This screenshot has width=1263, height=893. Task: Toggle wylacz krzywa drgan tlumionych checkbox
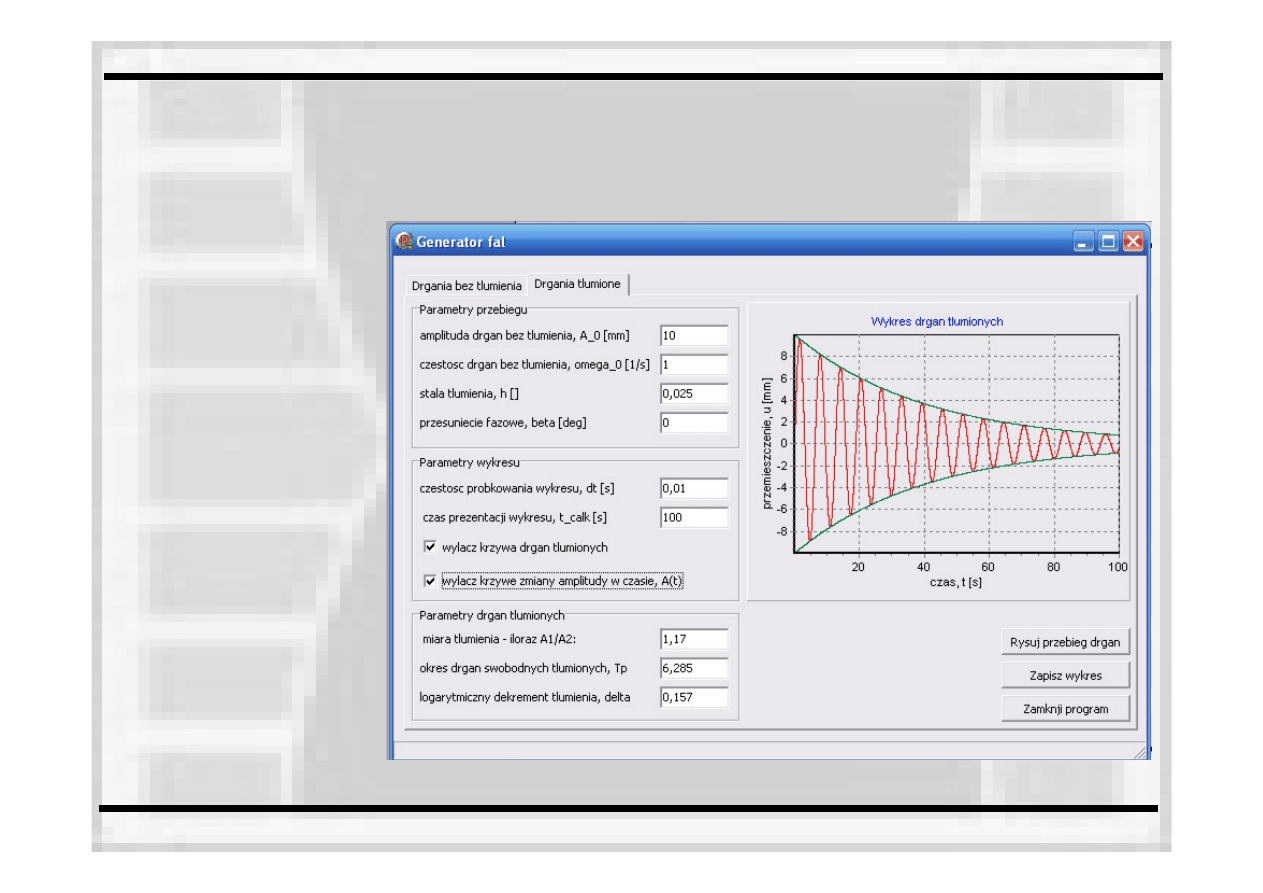pos(430,548)
